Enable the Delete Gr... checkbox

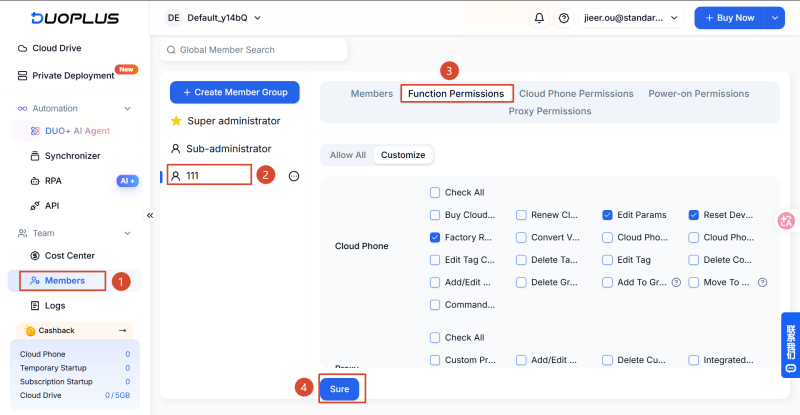(521, 282)
